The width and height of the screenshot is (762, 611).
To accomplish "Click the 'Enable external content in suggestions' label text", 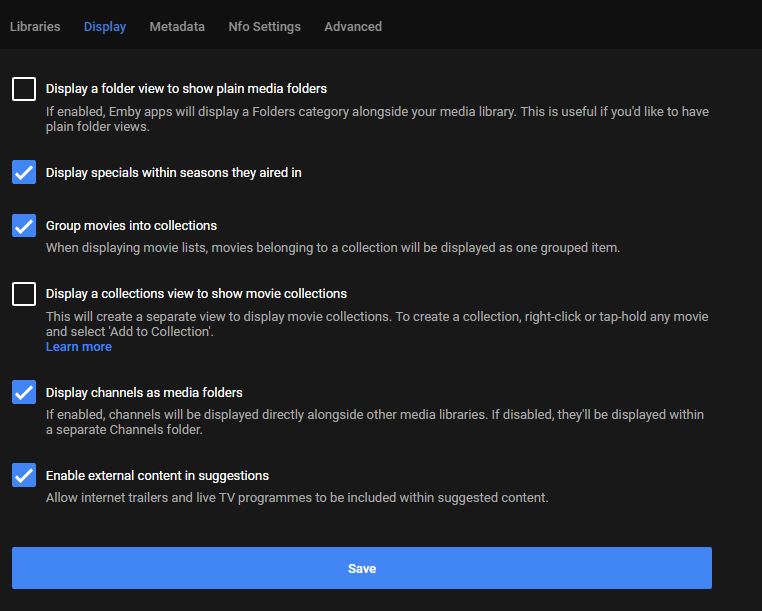I will click(157, 476).
